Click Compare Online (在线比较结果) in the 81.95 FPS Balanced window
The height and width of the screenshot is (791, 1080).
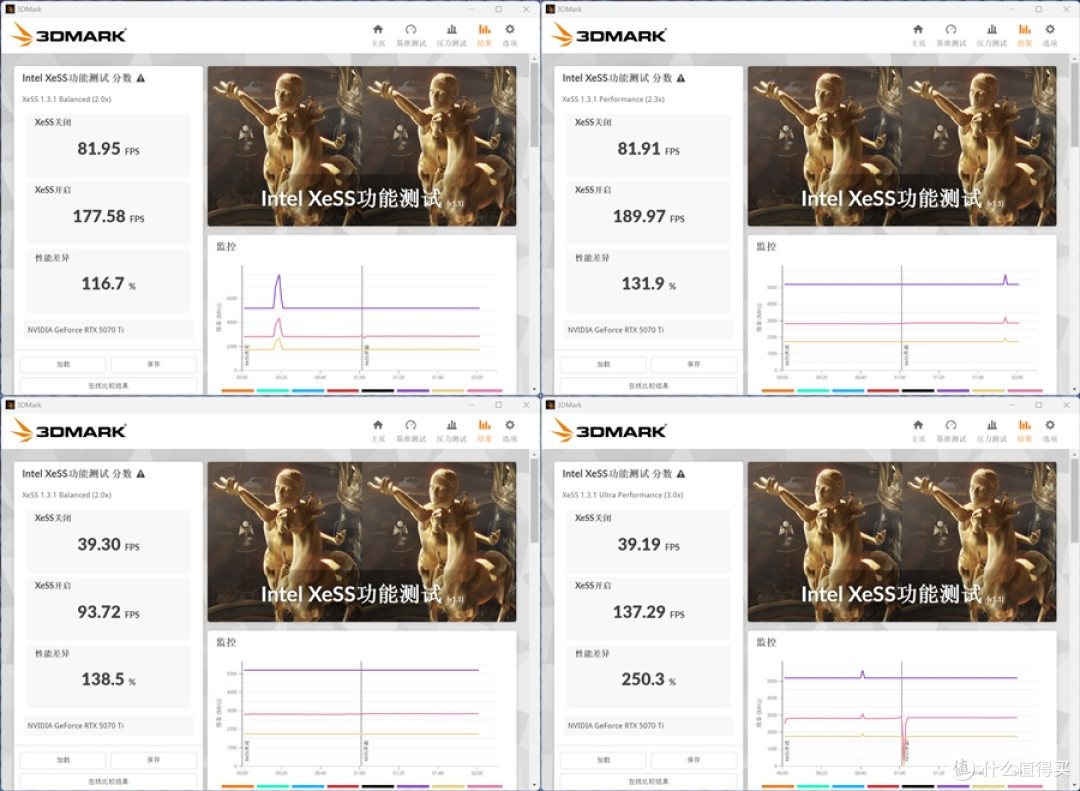tap(108, 385)
